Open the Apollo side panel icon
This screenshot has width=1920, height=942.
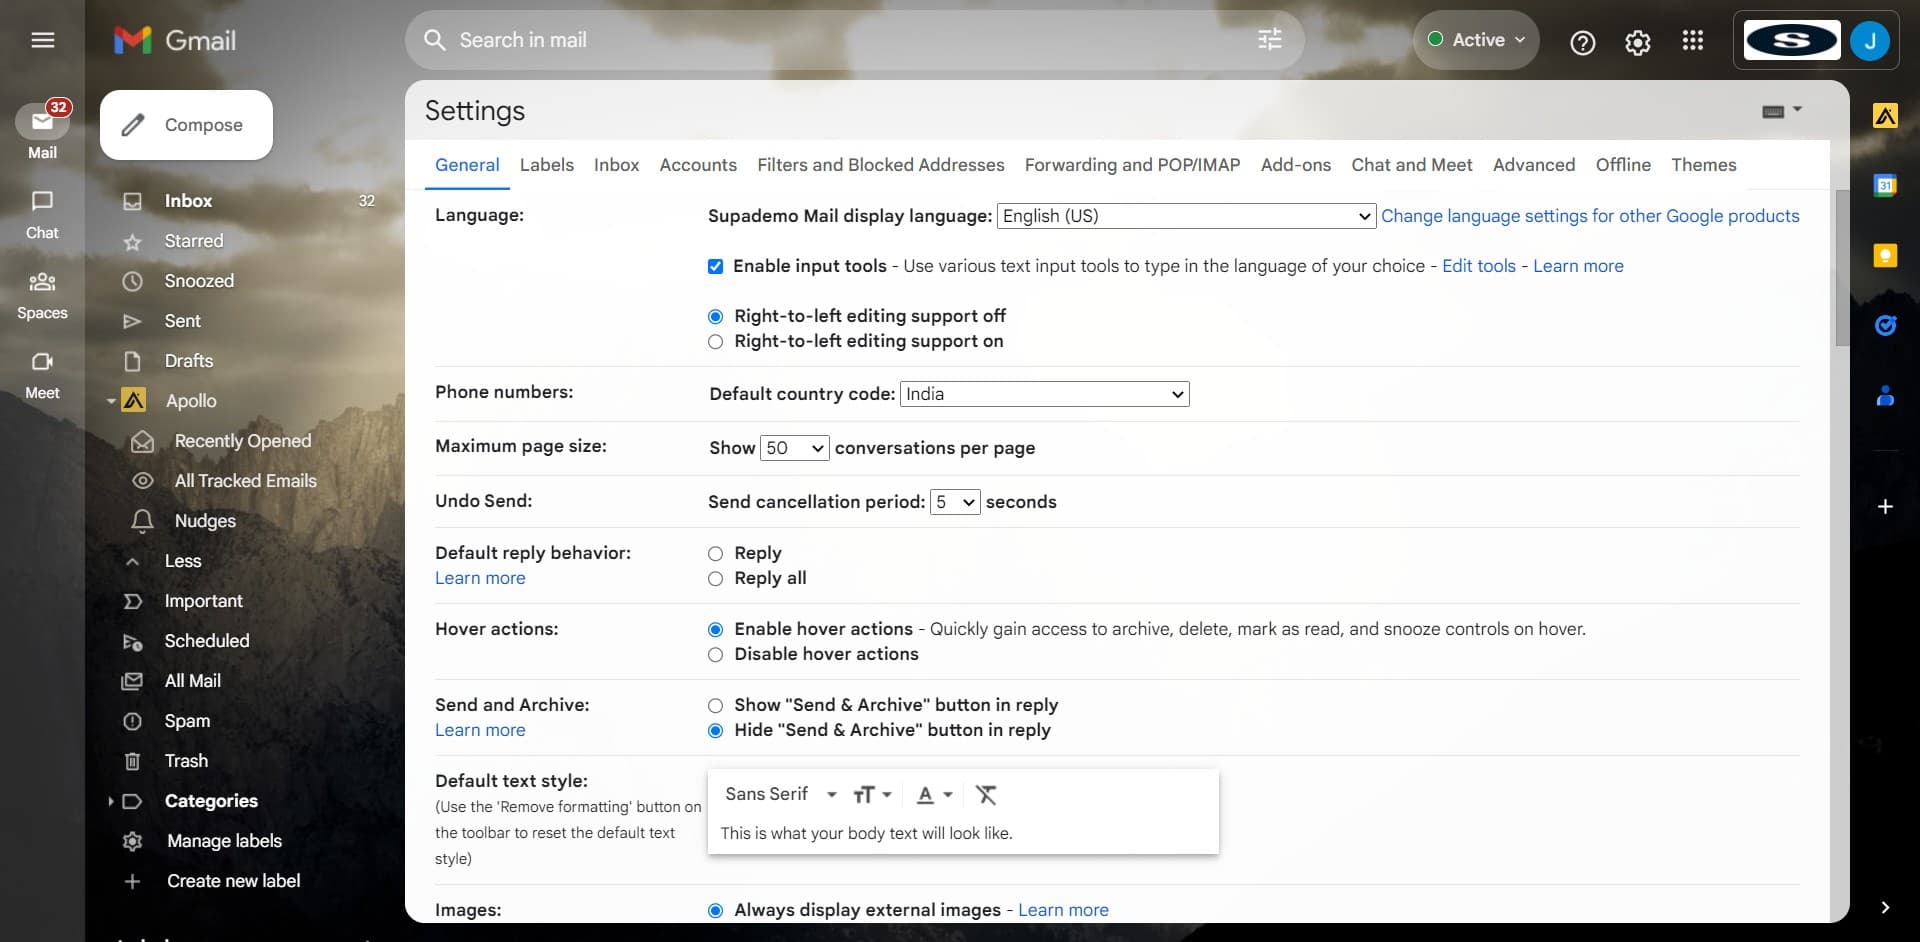pyautogui.click(x=1887, y=115)
